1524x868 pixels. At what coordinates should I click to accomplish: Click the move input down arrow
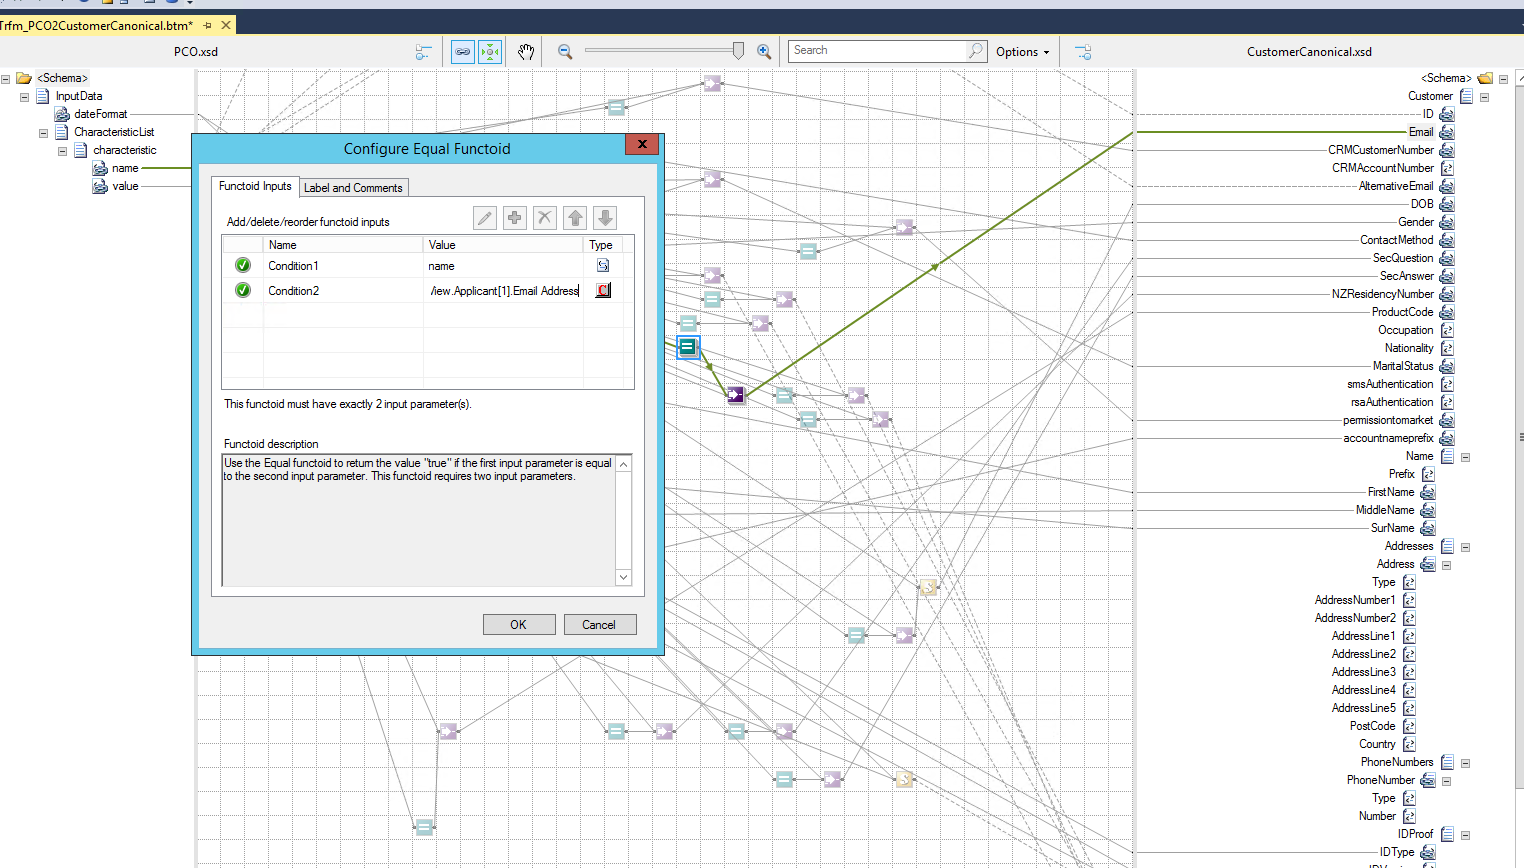[x=605, y=218]
